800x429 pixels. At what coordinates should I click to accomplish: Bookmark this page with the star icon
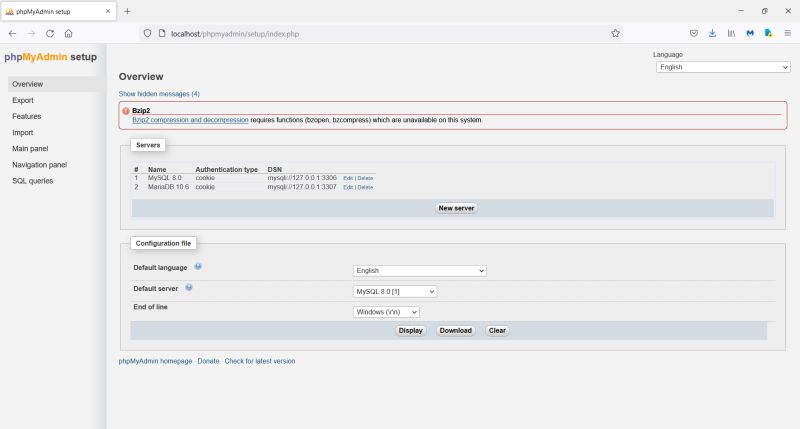(615, 34)
